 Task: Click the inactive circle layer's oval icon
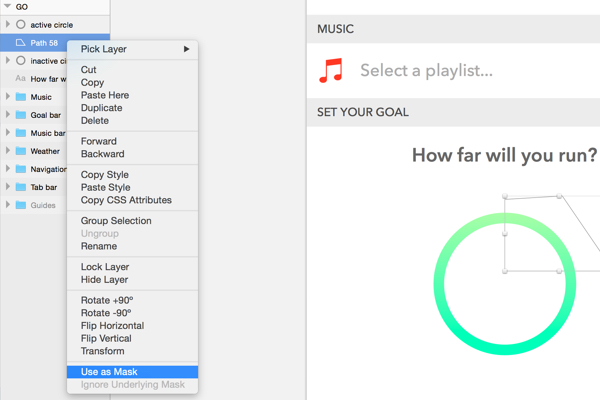pyautogui.click(x=21, y=60)
